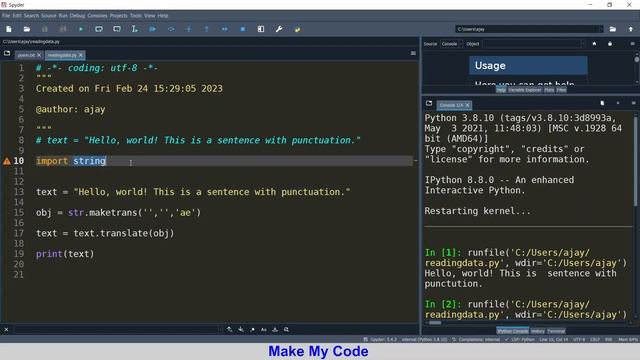
Task: Open the Help pane options hamburger menu
Action: 633,44
